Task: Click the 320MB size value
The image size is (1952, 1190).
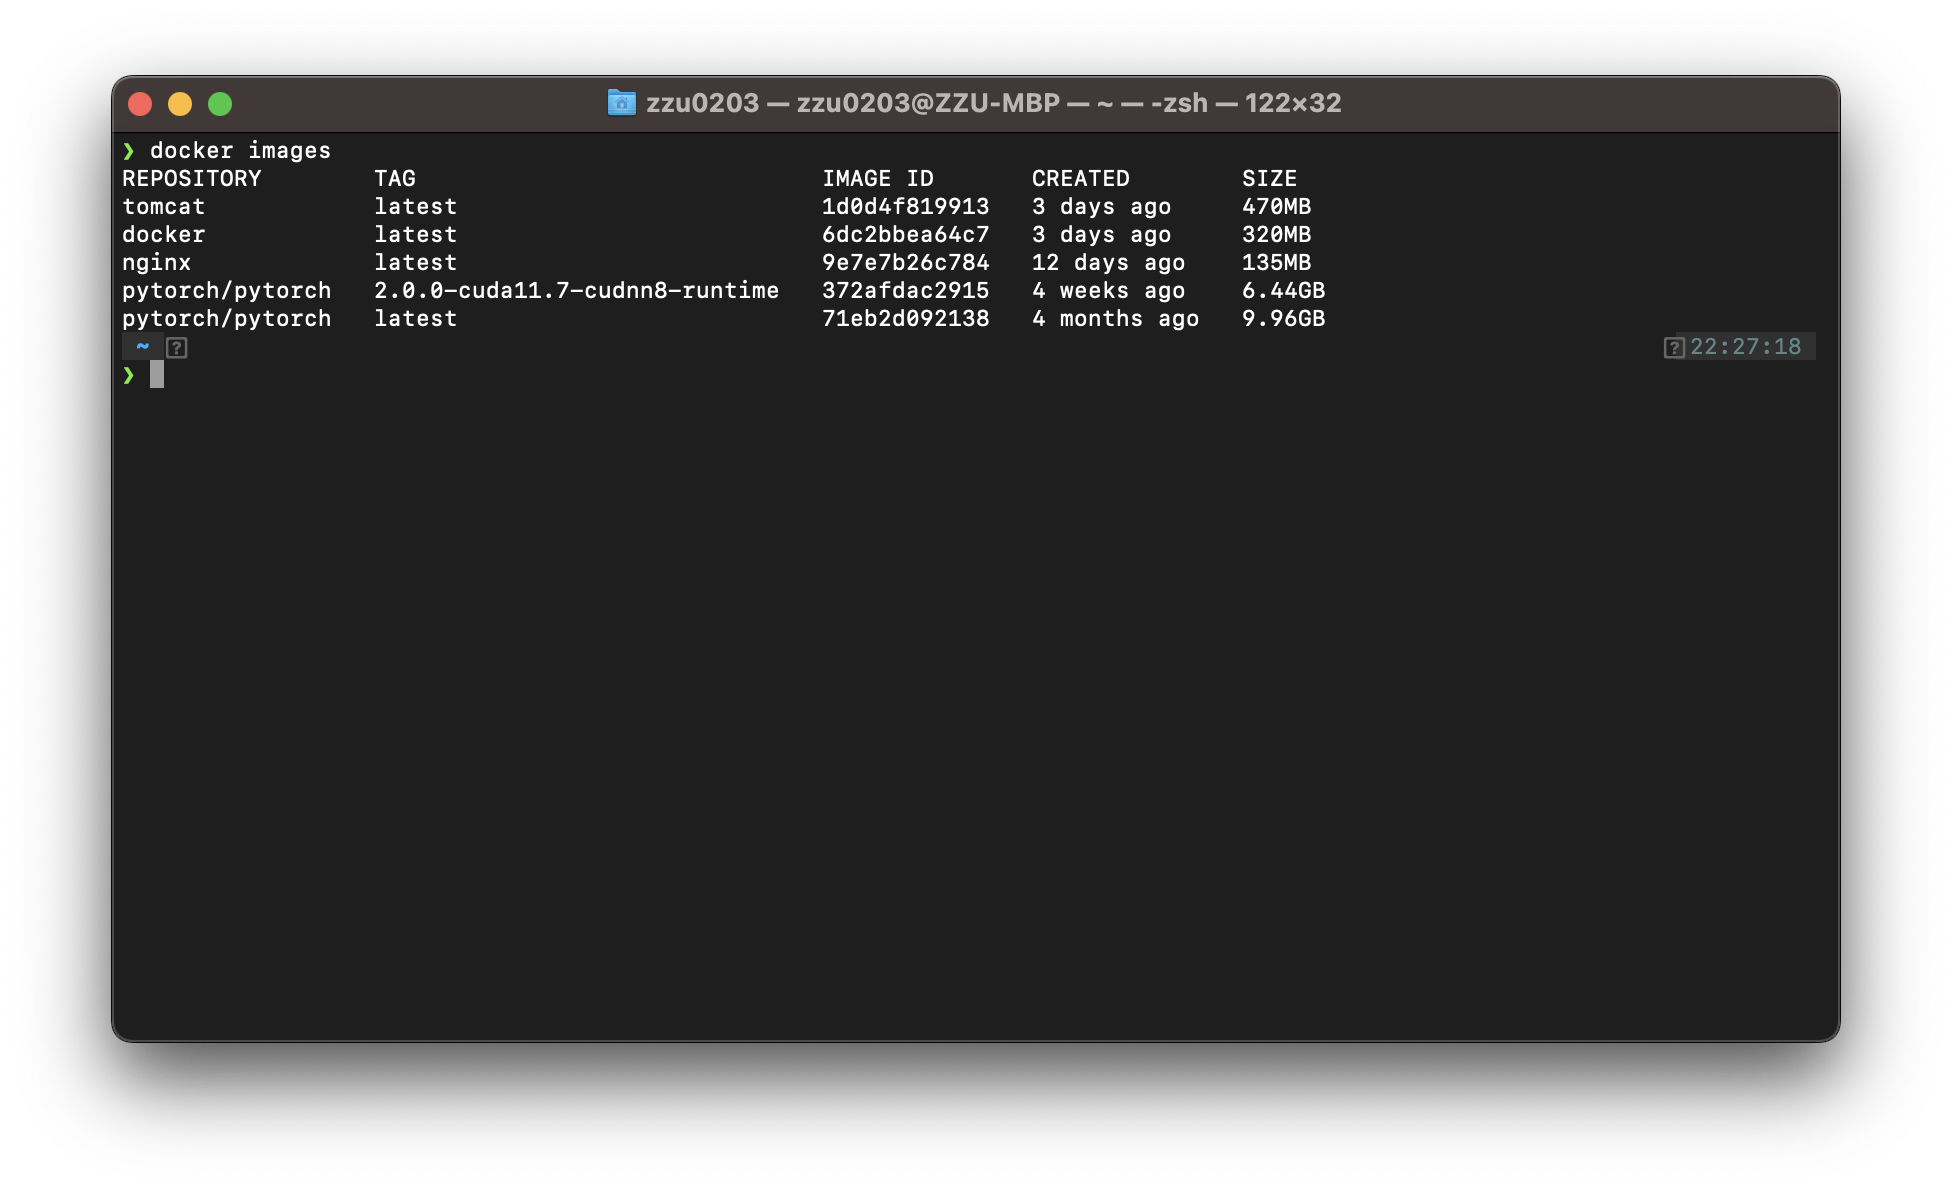Action: (x=1276, y=235)
